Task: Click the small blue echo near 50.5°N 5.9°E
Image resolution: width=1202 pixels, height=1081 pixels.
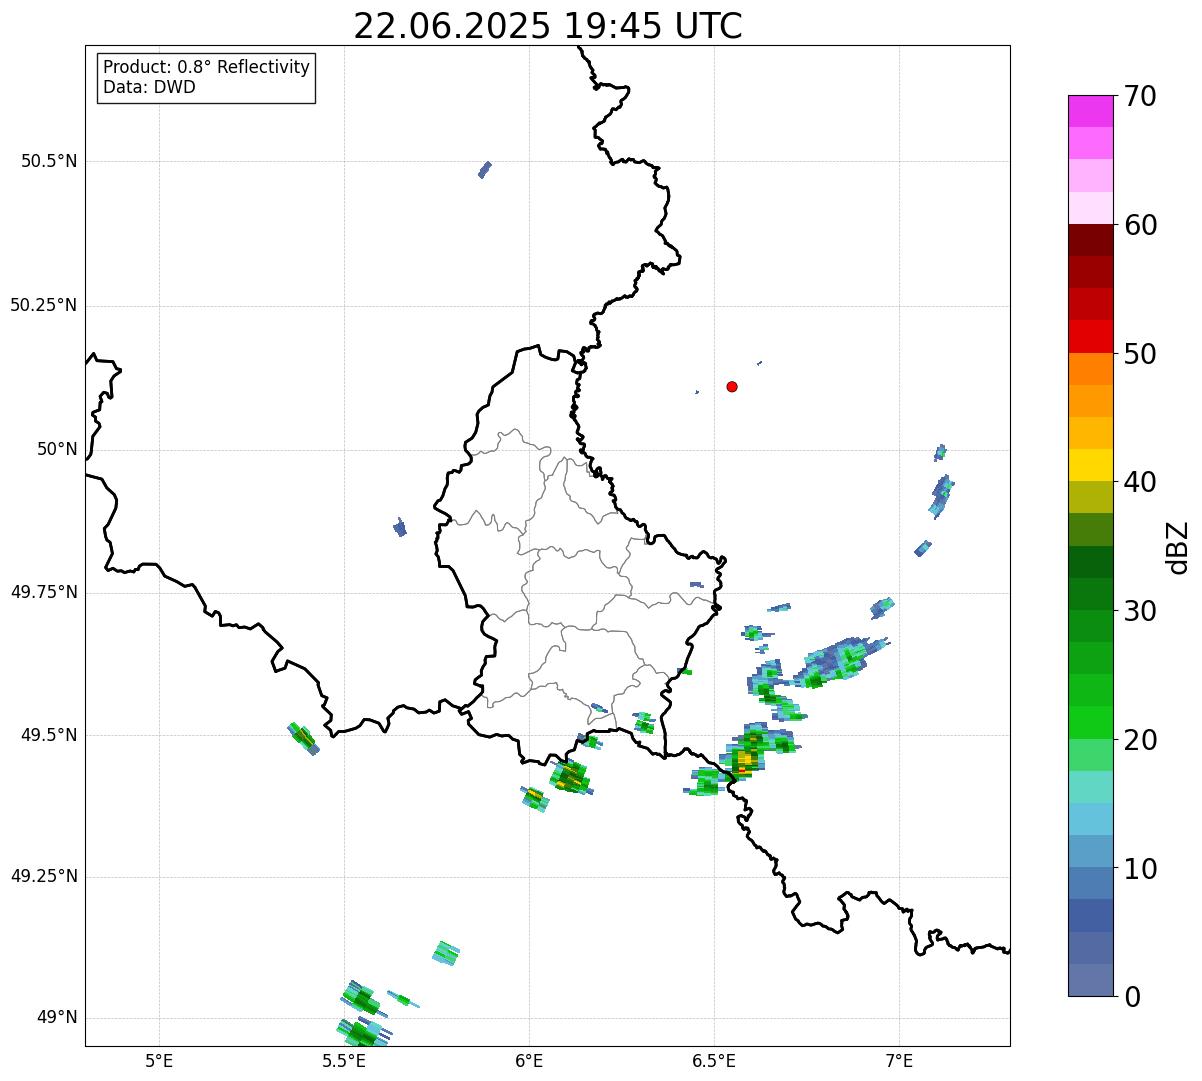Action: point(485,169)
